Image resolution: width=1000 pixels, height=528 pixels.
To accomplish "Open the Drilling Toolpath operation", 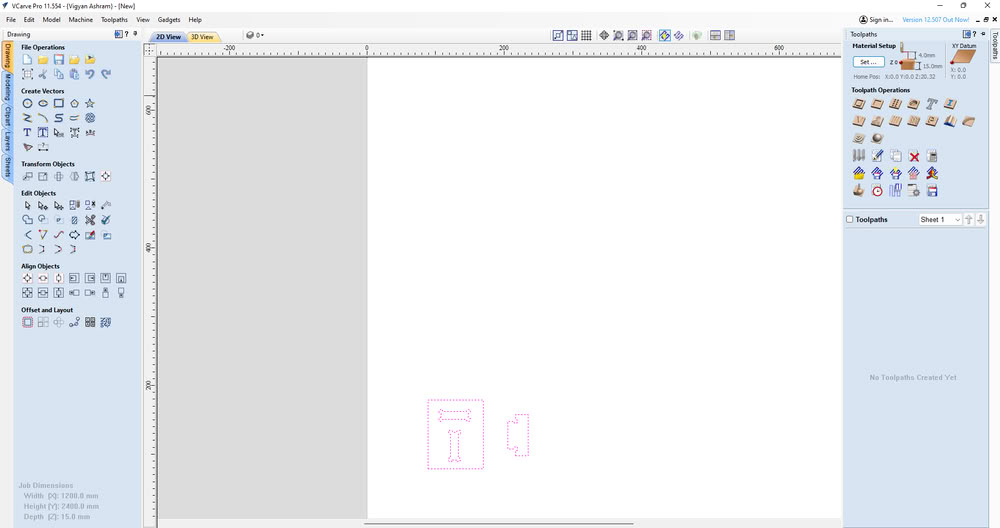I will (x=895, y=104).
